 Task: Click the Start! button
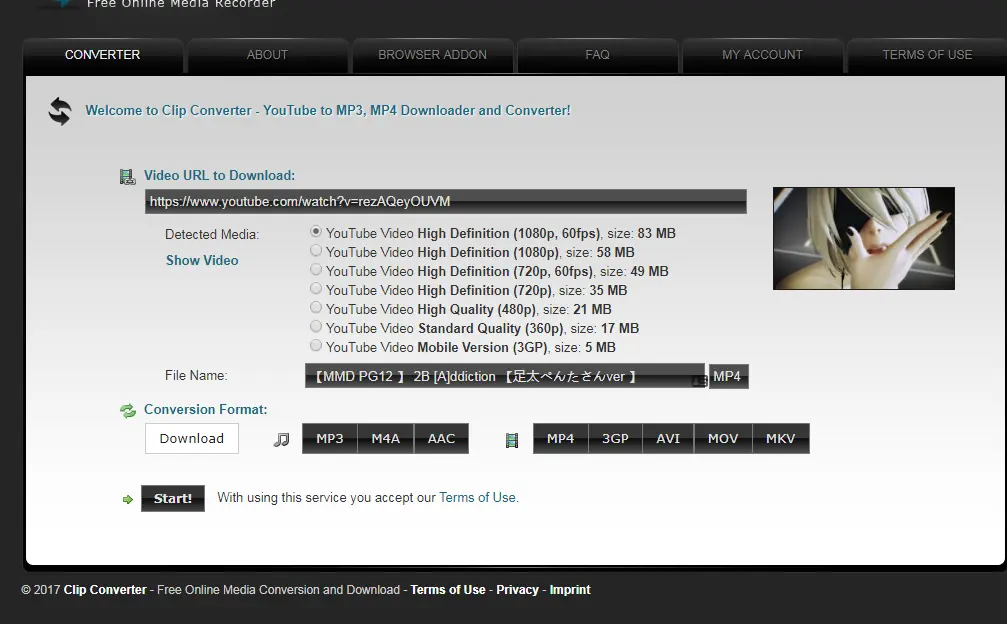(173, 498)
